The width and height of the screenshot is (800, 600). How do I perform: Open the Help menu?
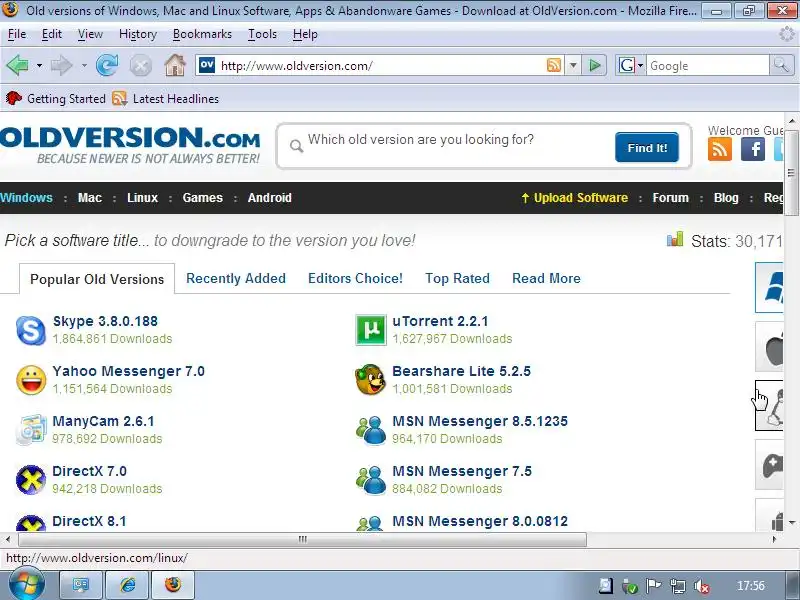[305, 34]
